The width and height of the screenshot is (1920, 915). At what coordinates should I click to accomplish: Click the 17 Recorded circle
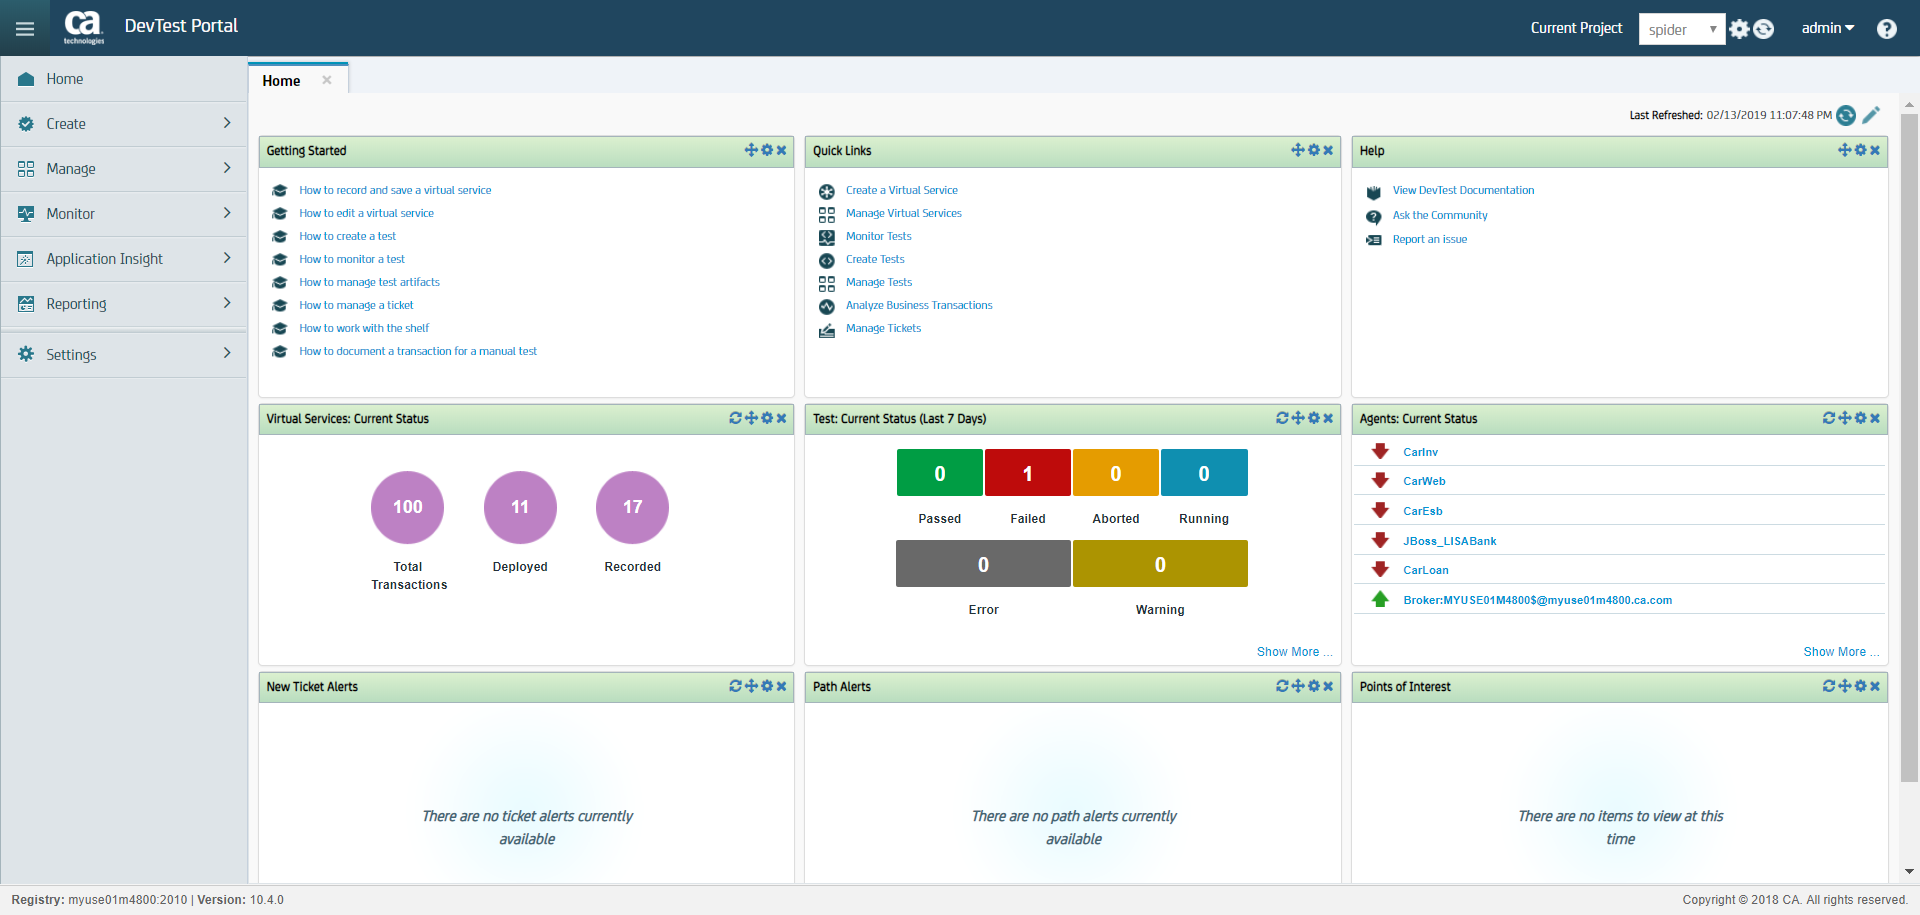click(633, 507)
